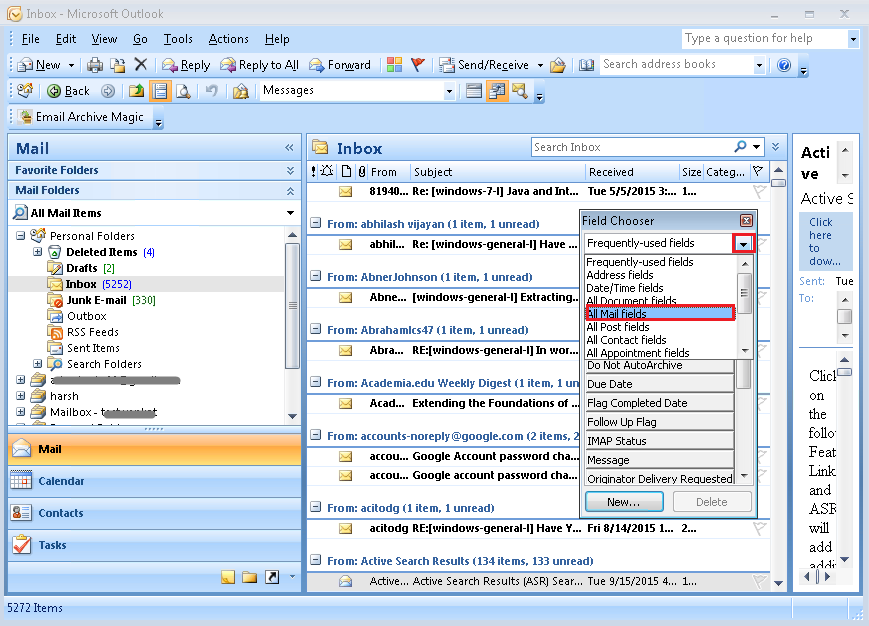Click the Reply icon button
This screenshot has height=626, width=869.
coord(186,65)
